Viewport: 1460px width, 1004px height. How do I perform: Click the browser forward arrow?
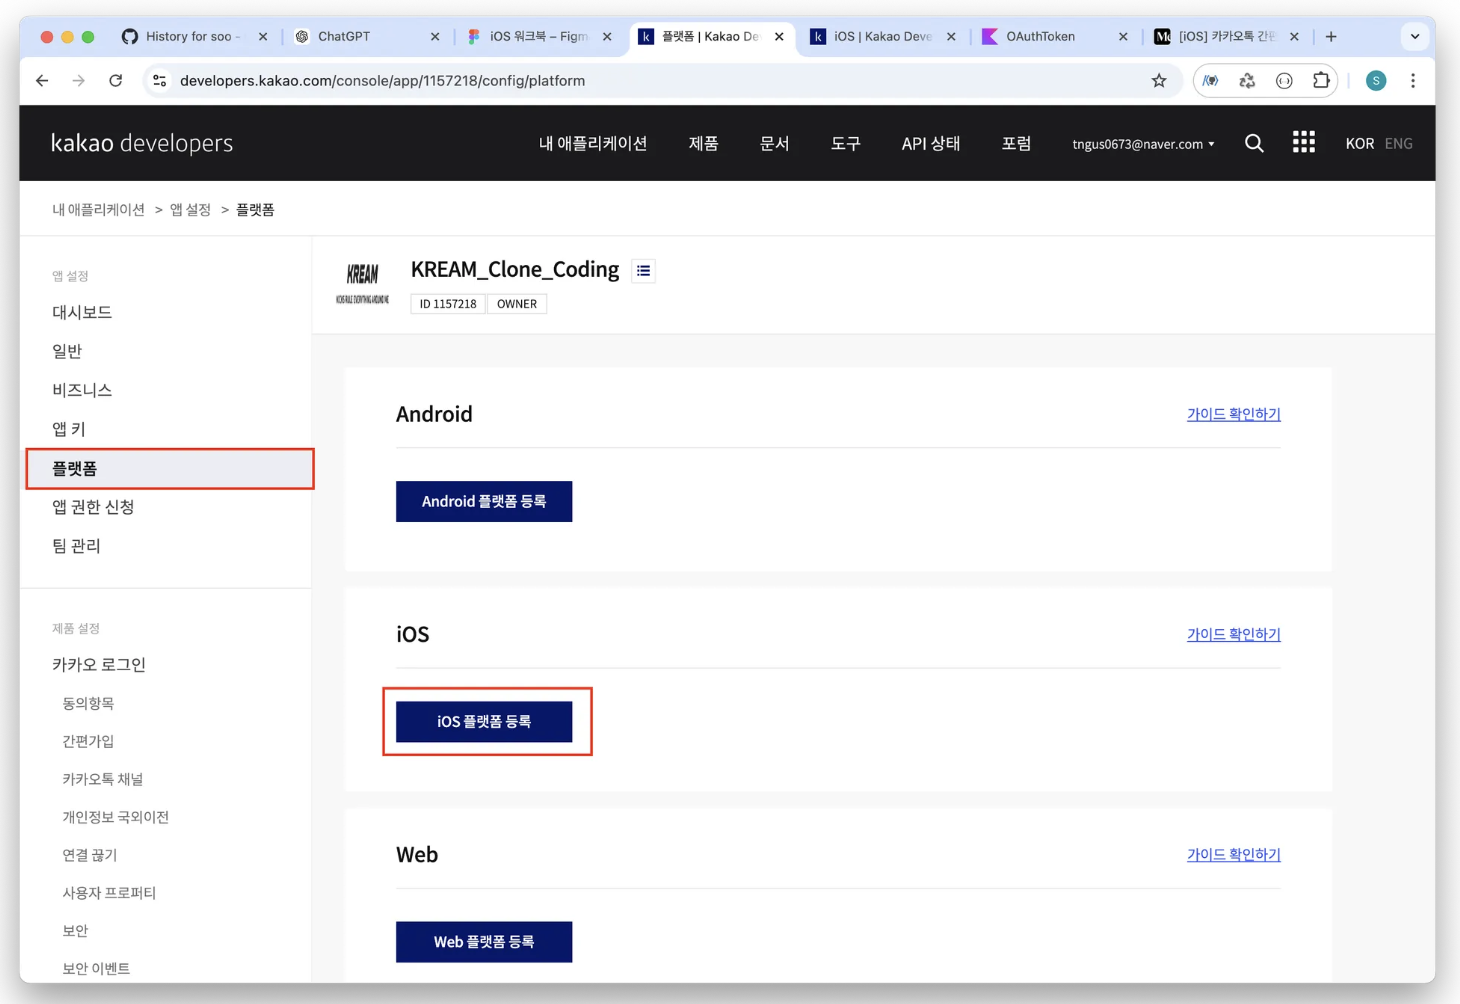click(79, 81)
